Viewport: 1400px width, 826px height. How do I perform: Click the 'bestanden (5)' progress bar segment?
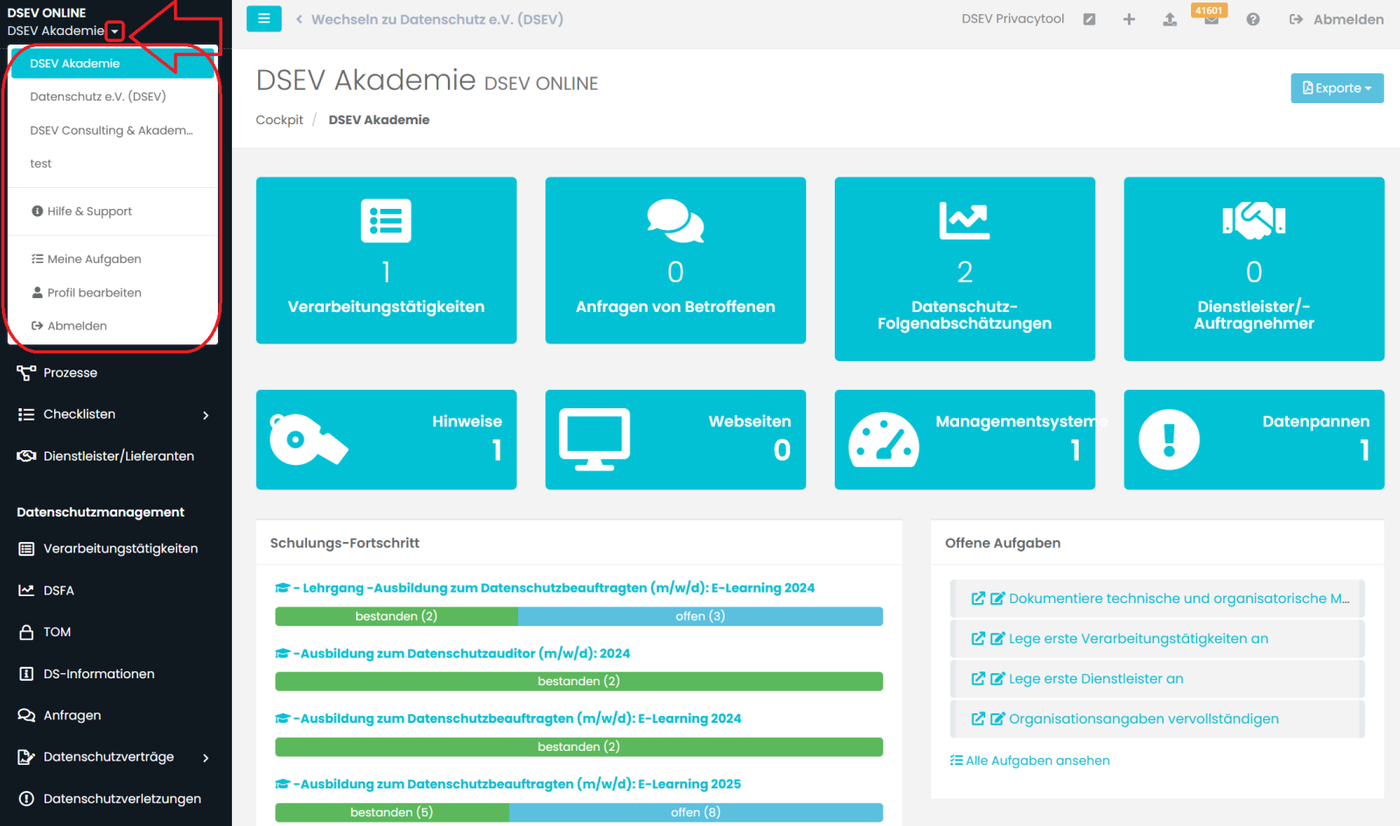coord(392,812)
